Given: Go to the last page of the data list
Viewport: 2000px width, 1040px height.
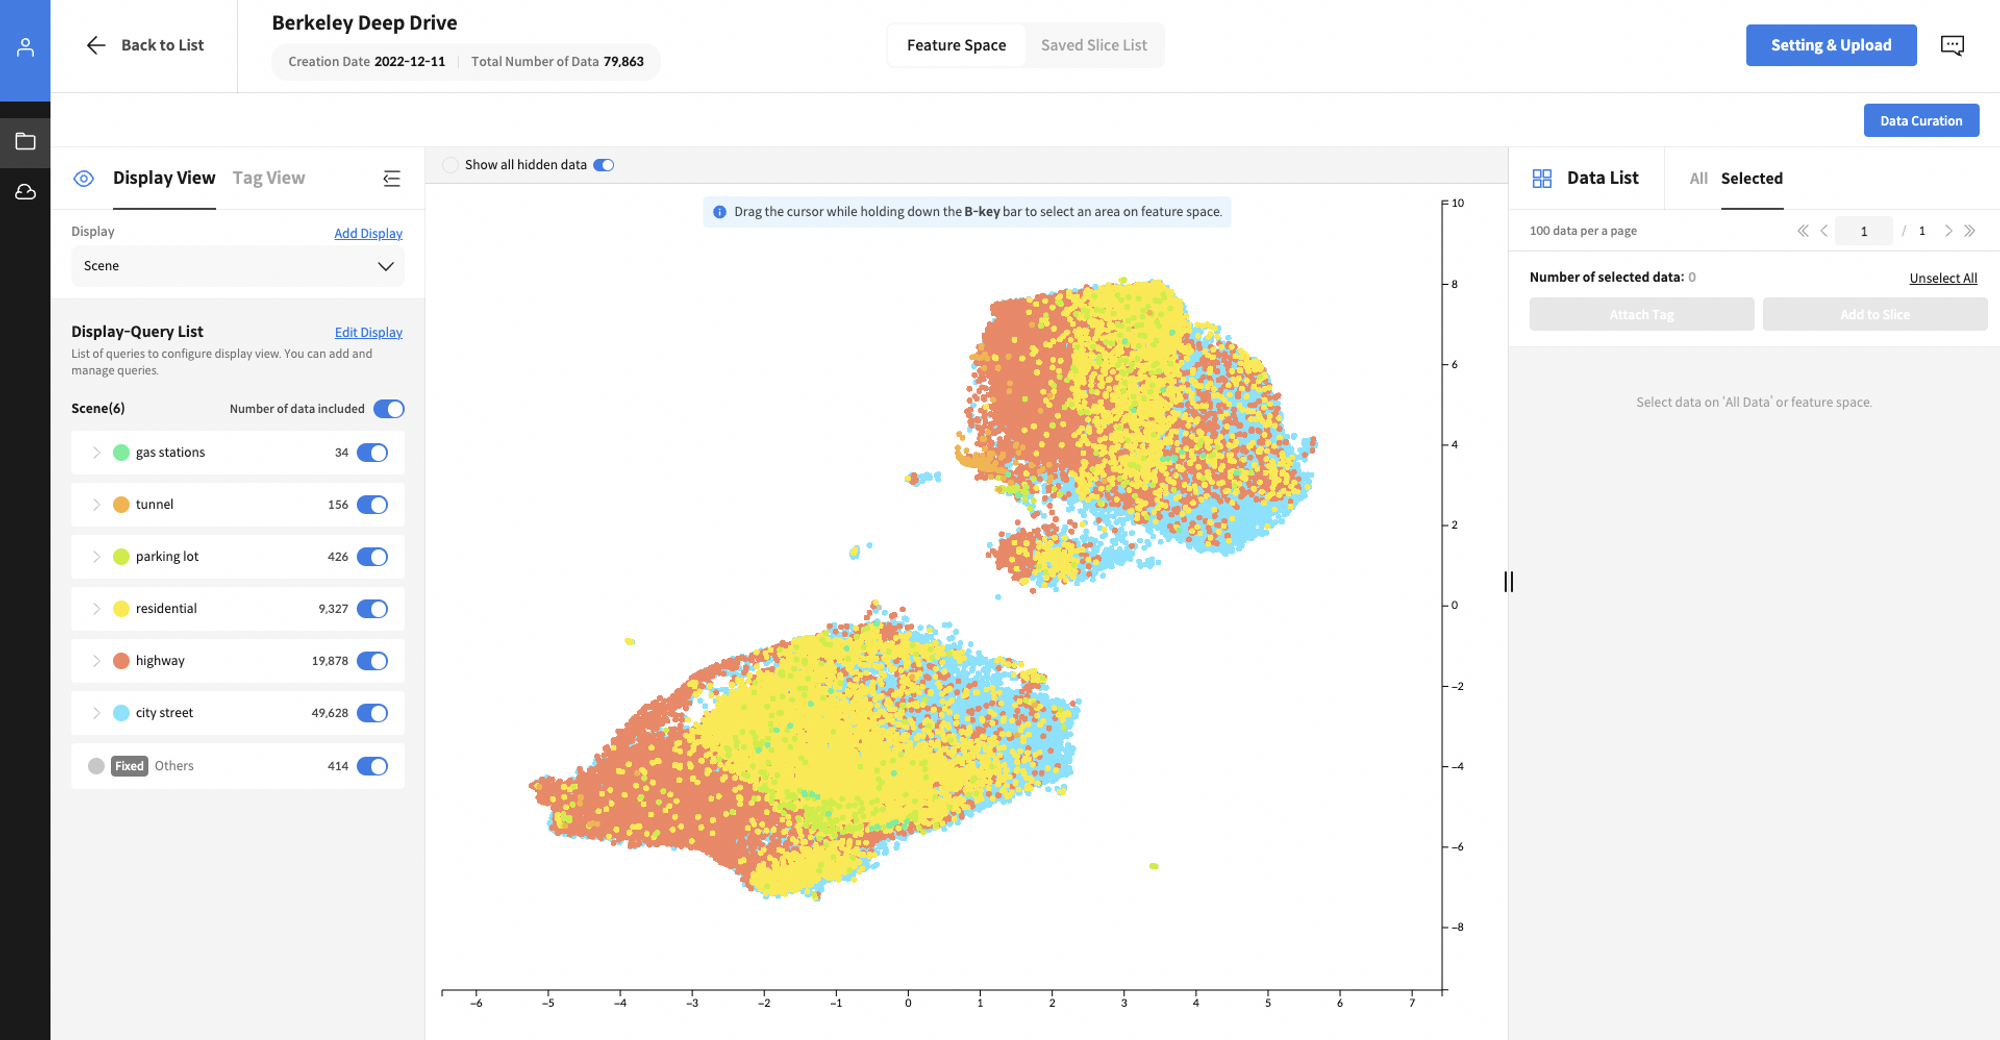Looking at the screenshot, I should 1970,231.
